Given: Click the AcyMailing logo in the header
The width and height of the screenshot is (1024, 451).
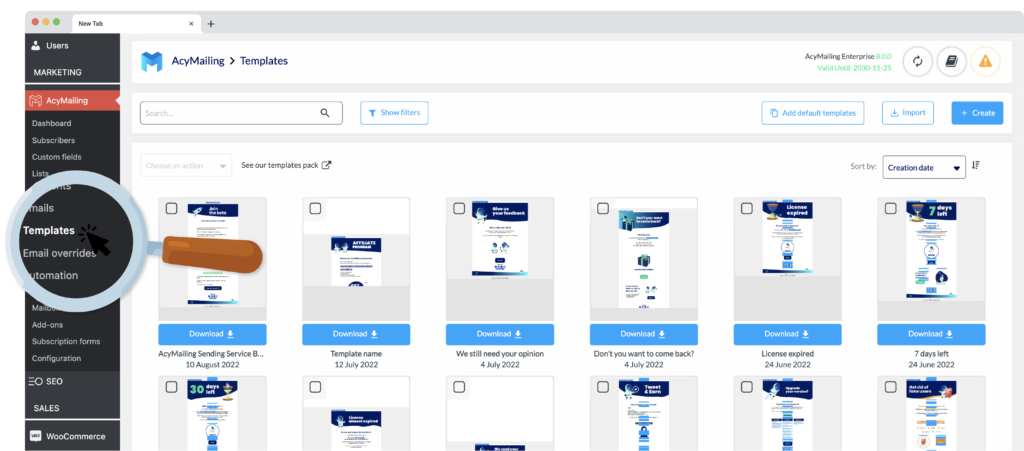Looking at the screenshot, I should coord(152,61).
